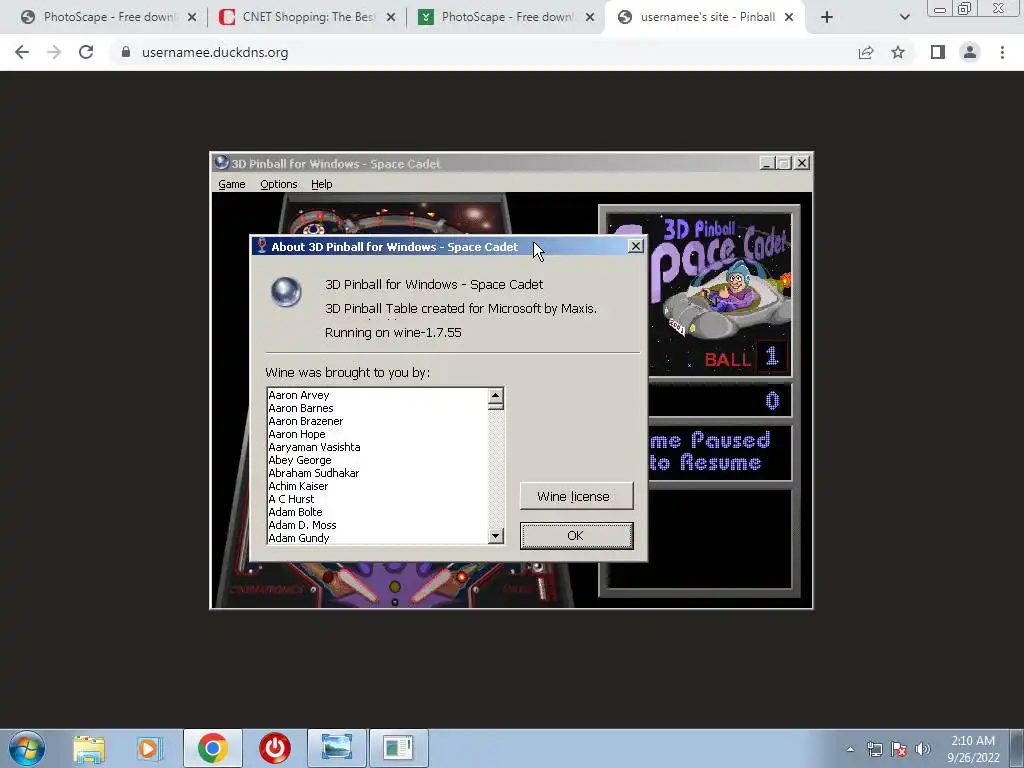Select Aaron Brazener in the list

pos(306,421)
